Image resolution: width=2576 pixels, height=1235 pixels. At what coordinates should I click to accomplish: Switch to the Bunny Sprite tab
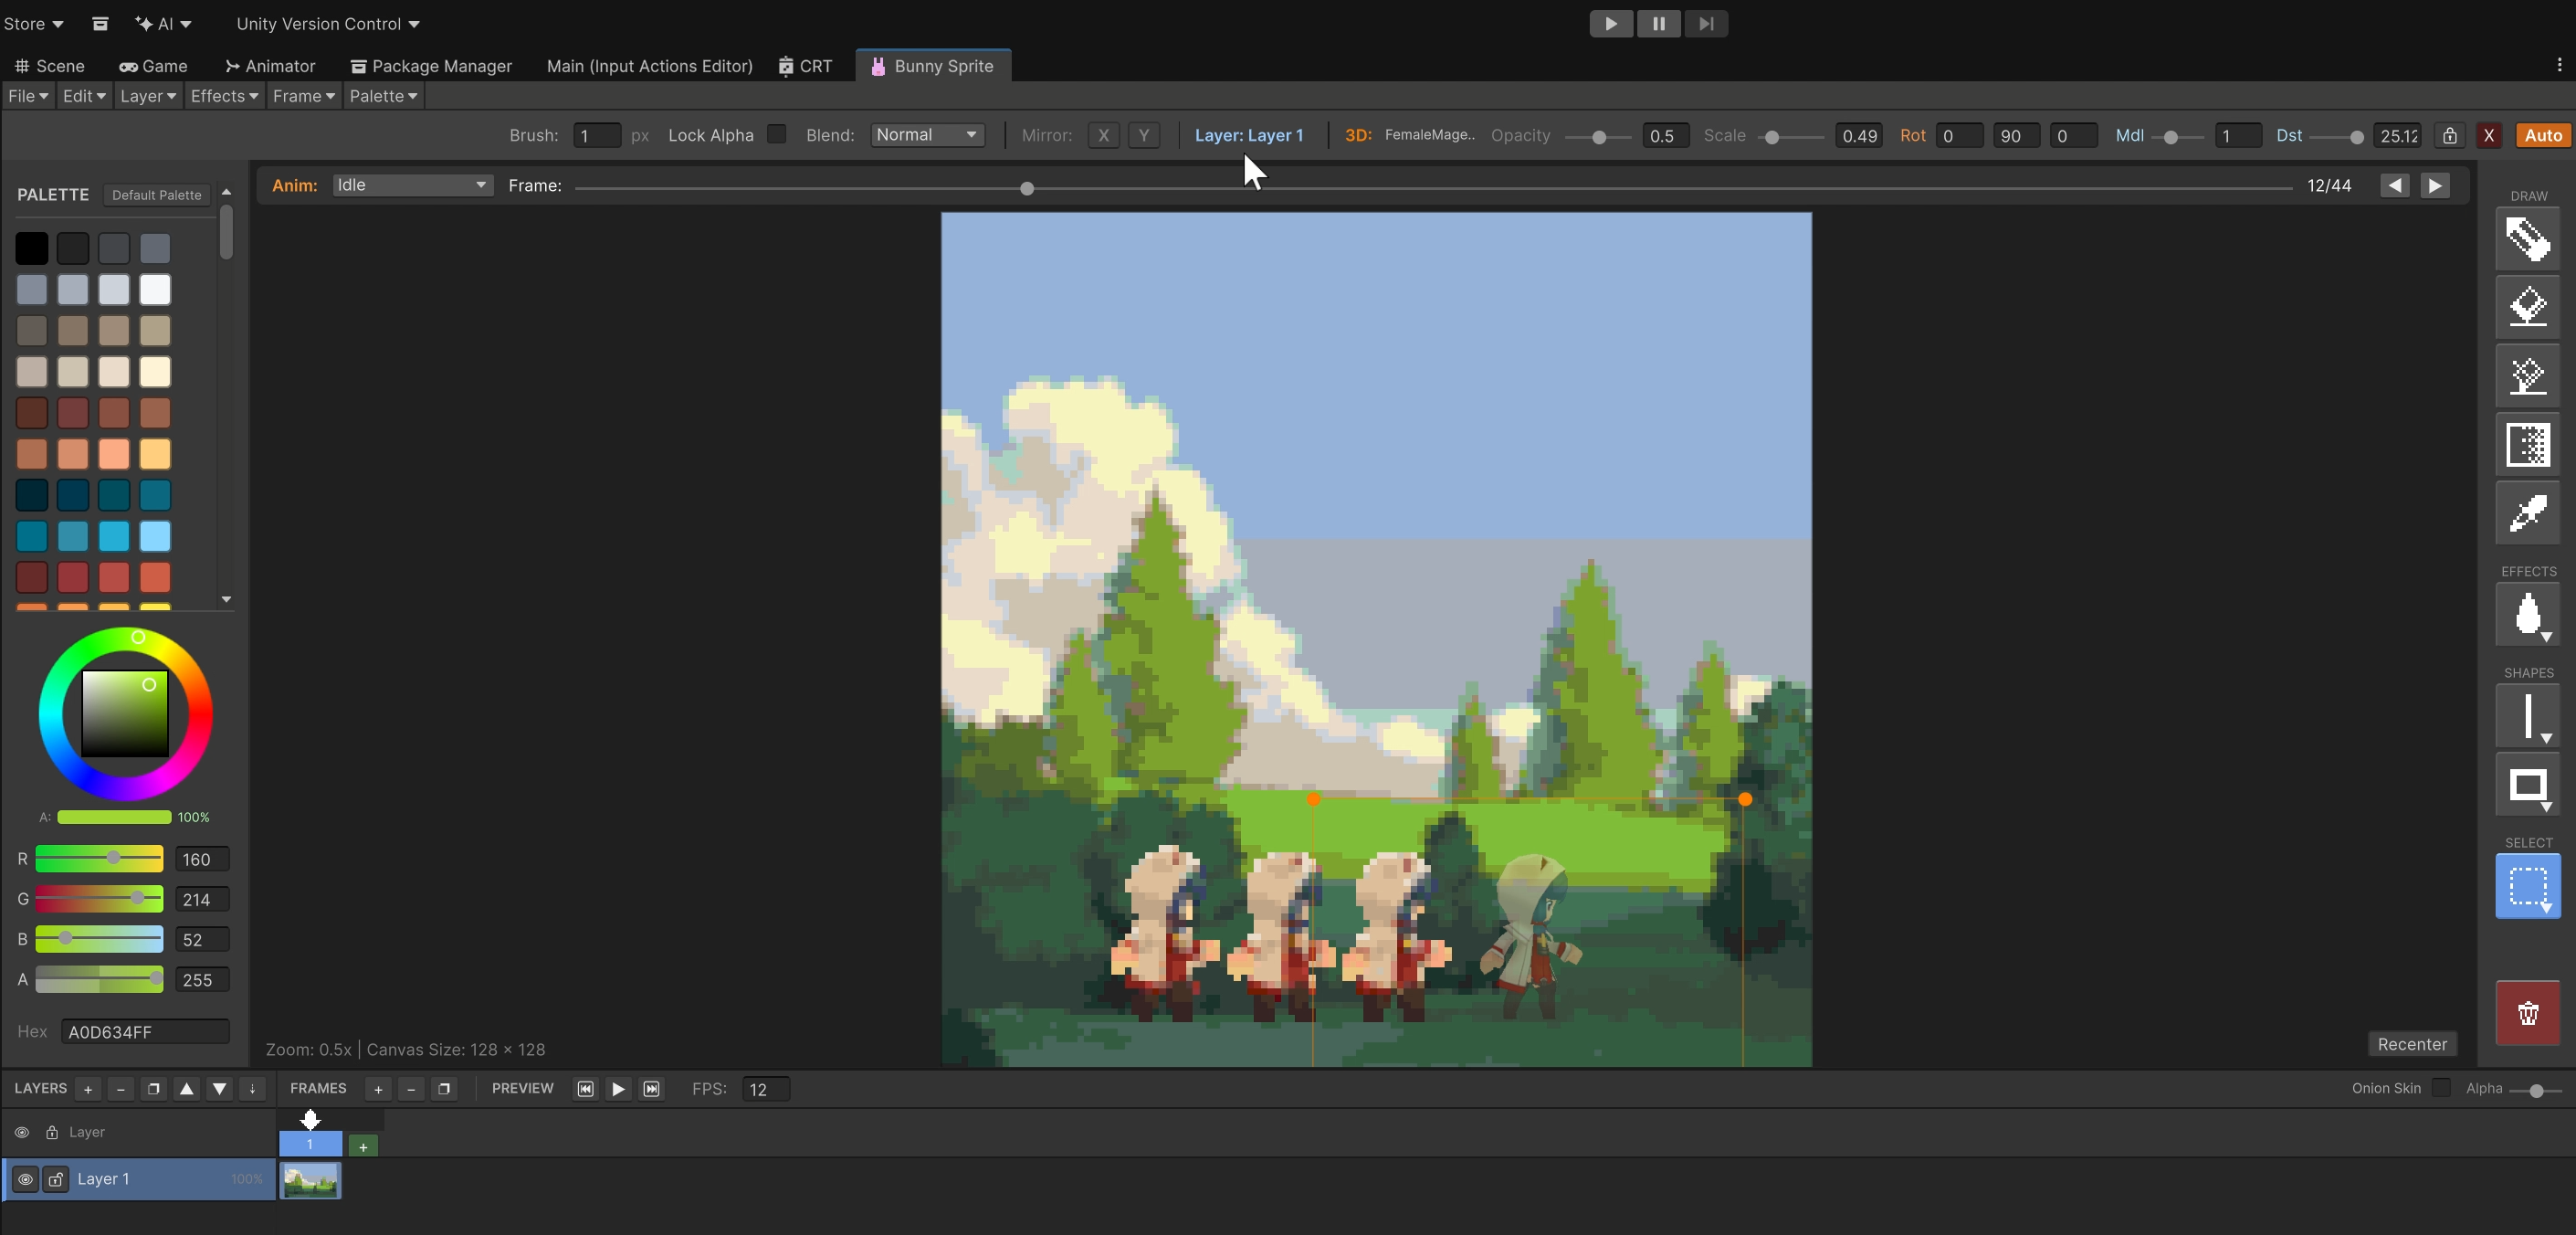pyautogui.click(x=932, y=66)
